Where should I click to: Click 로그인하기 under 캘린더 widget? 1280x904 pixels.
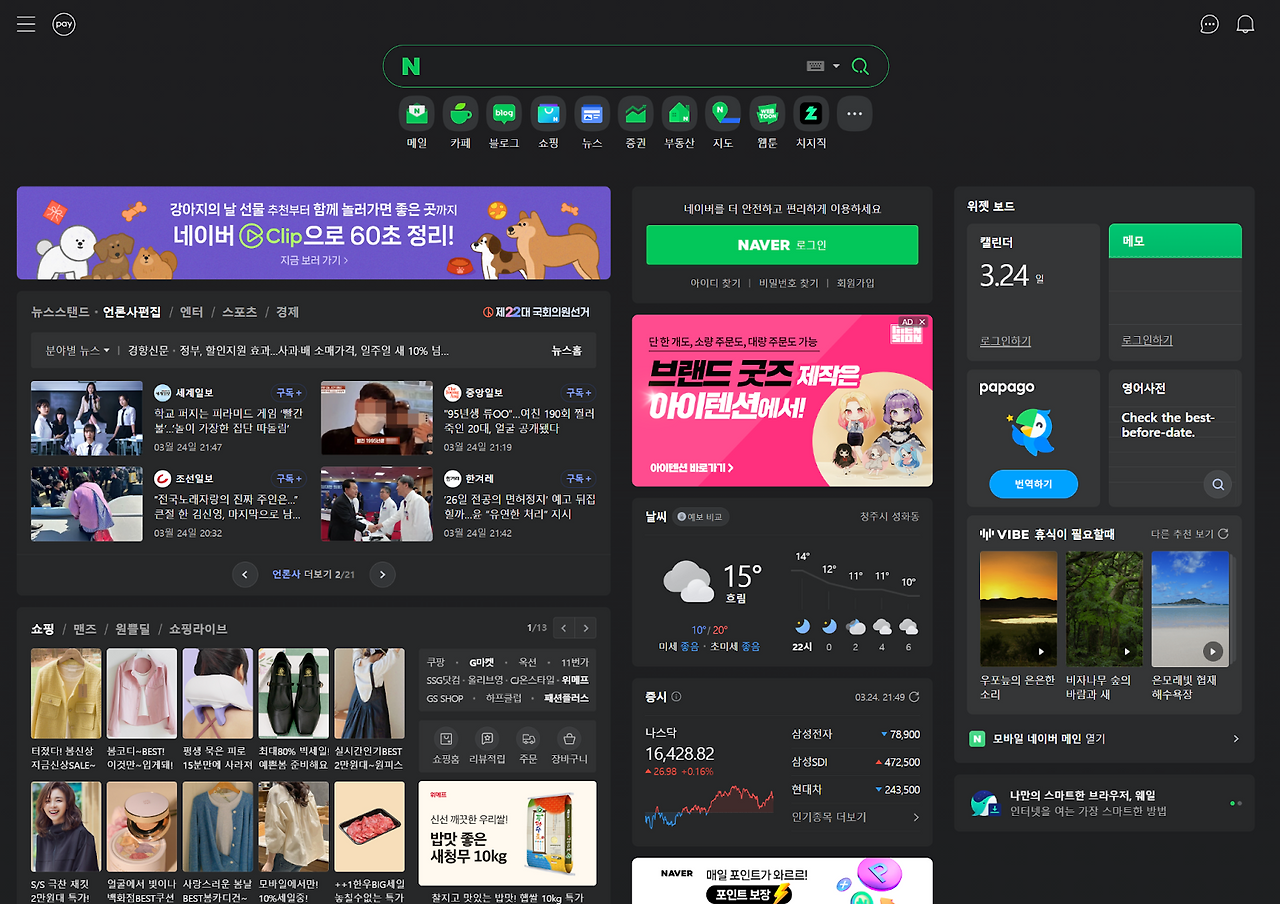point(1005,341)
